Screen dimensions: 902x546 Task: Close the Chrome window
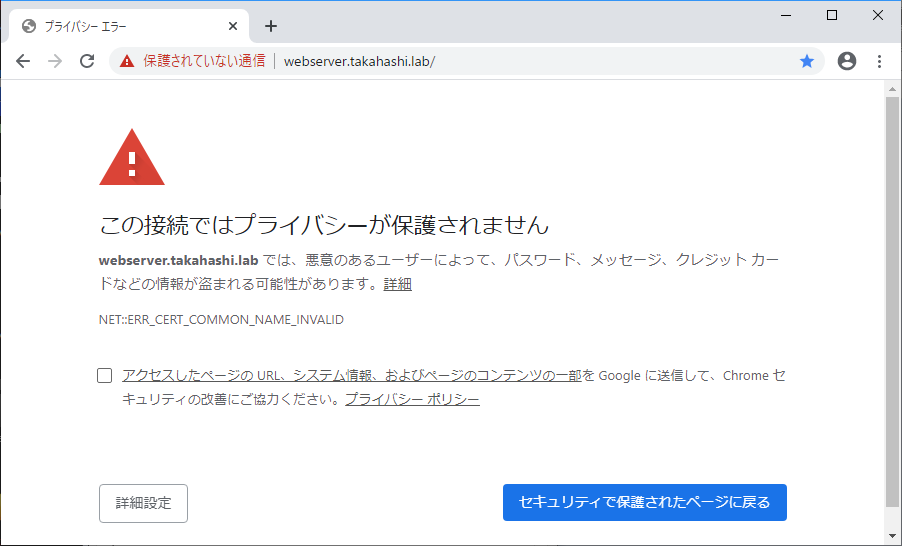click(878, 16)
